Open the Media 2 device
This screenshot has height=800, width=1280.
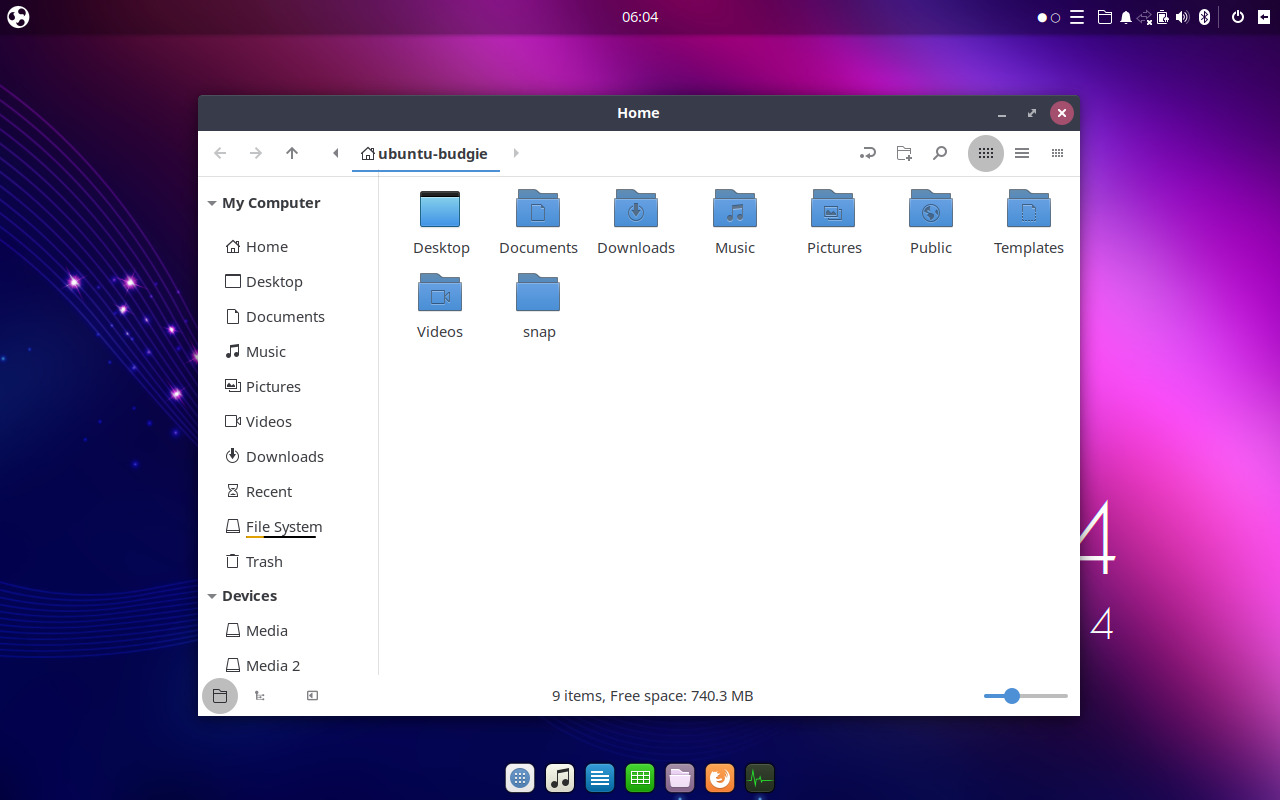273,665
